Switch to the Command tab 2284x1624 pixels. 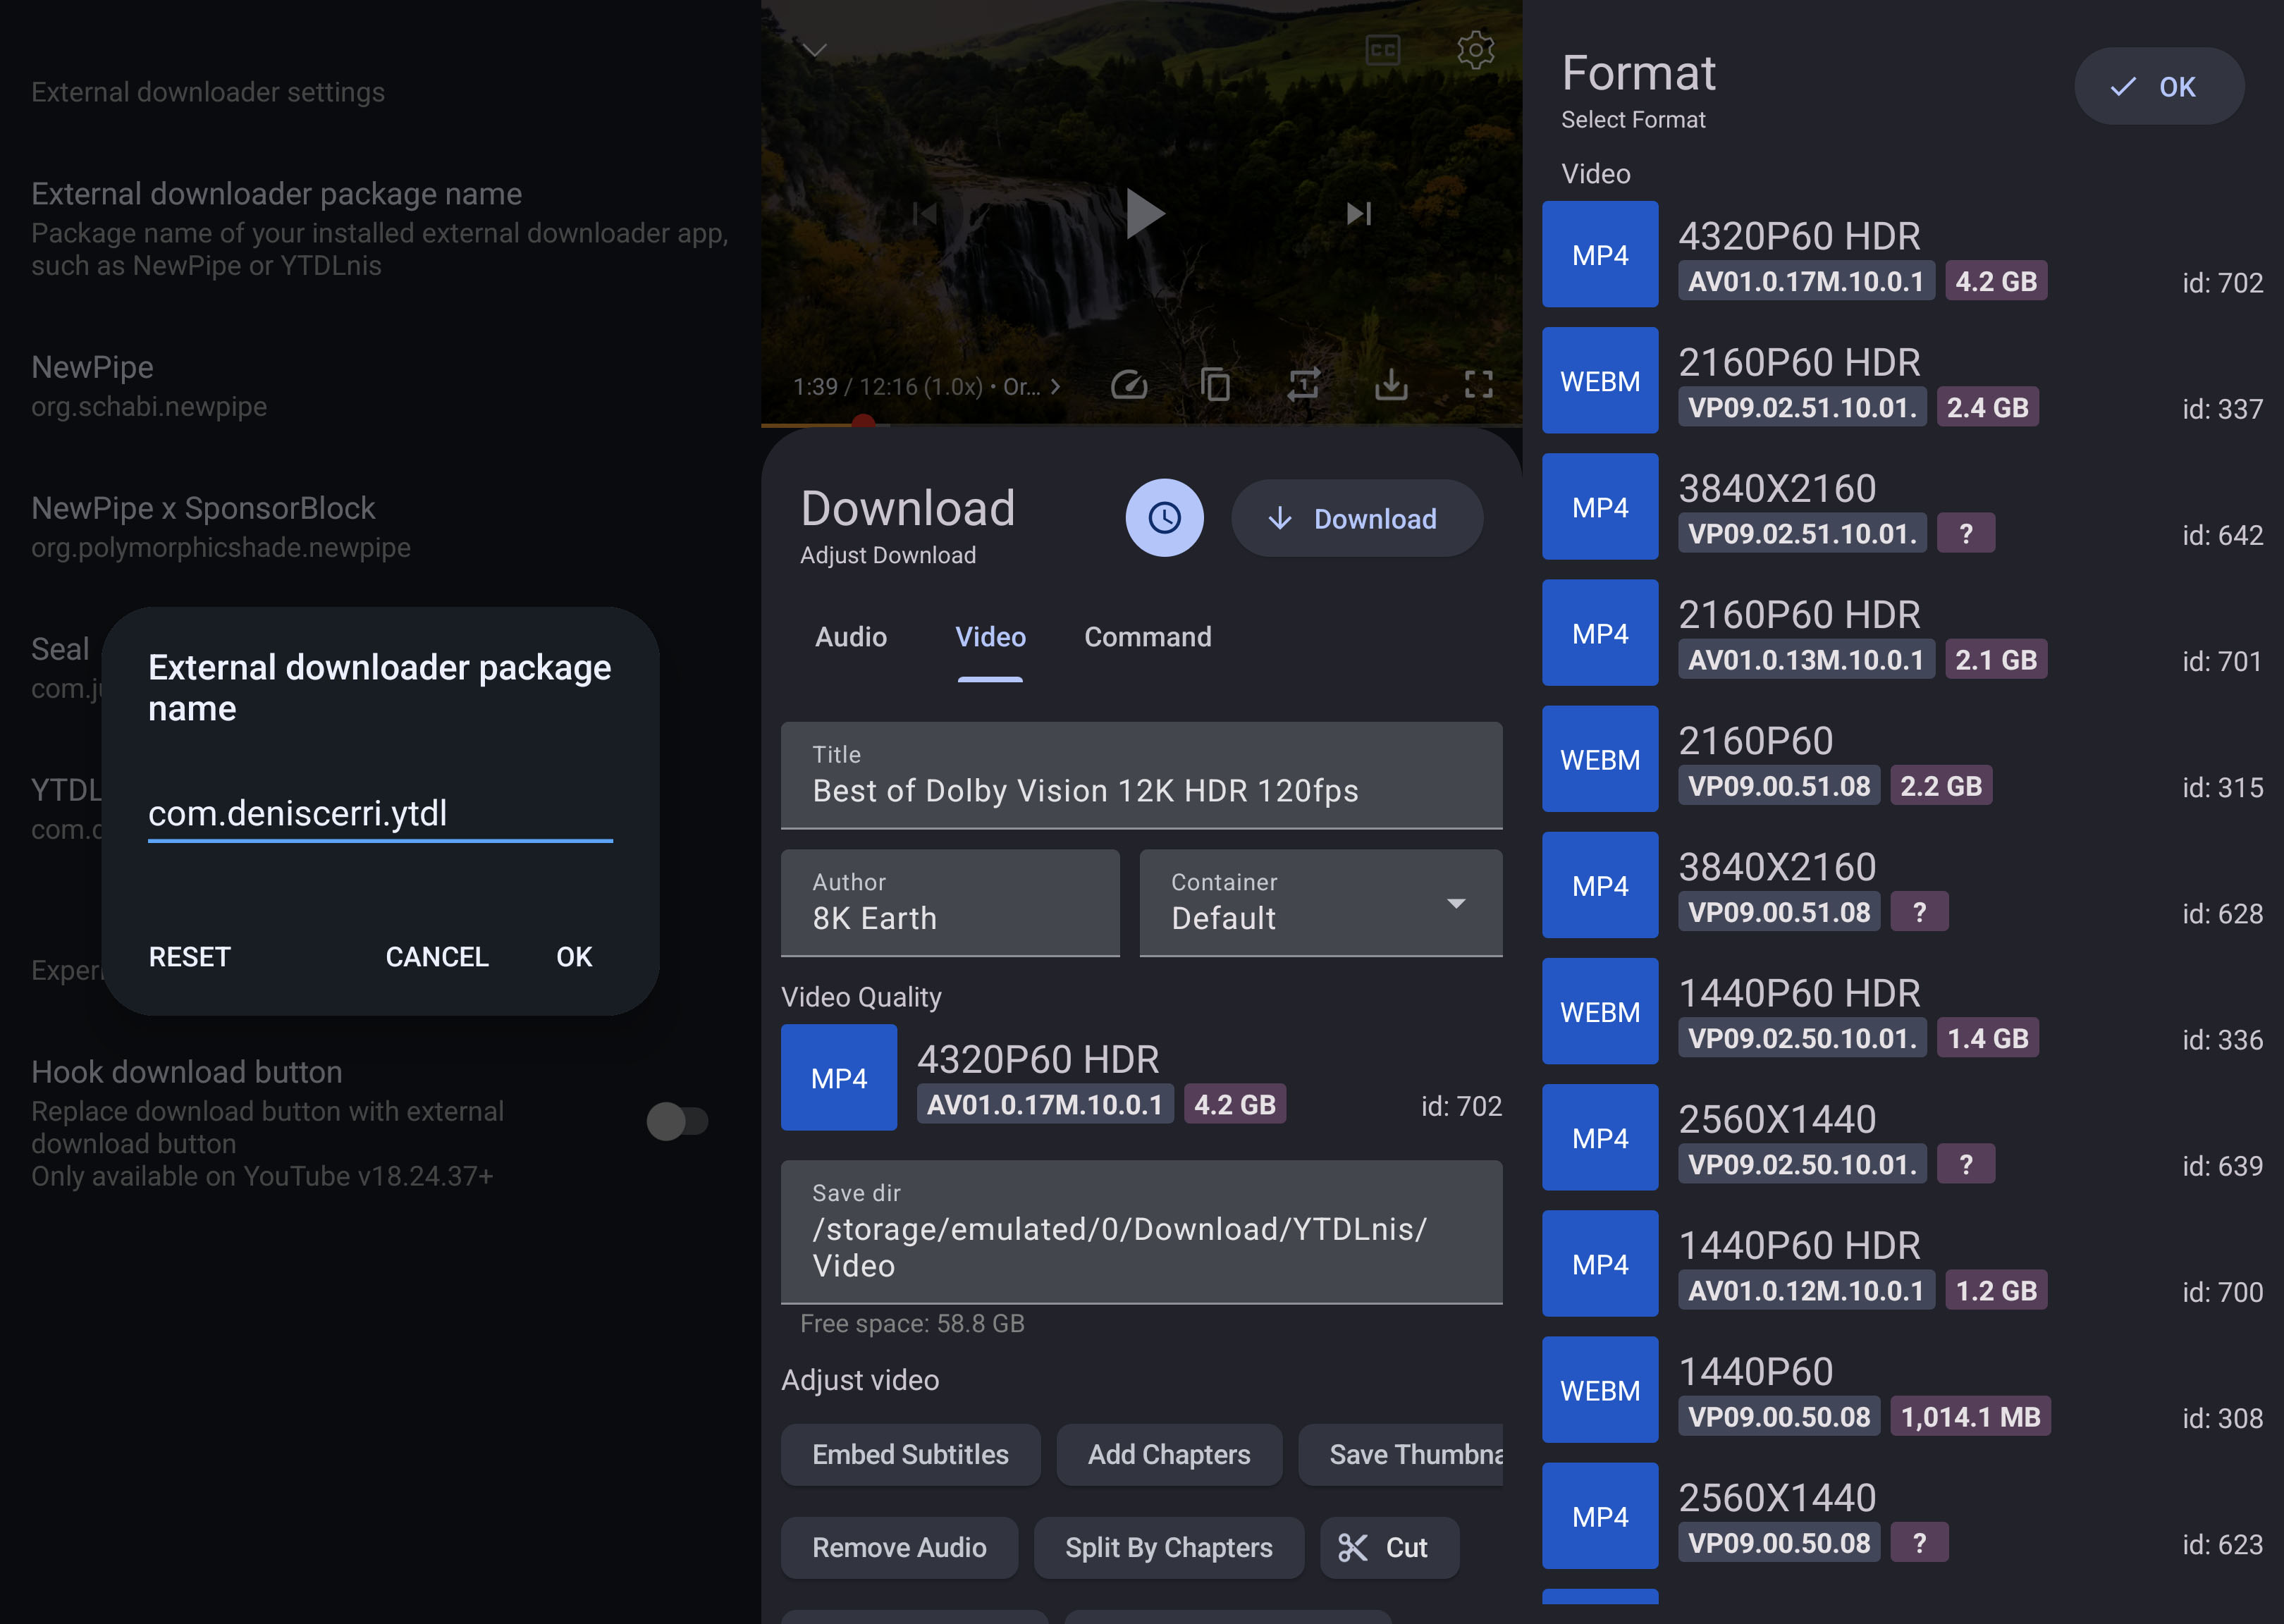point(1147,637)
